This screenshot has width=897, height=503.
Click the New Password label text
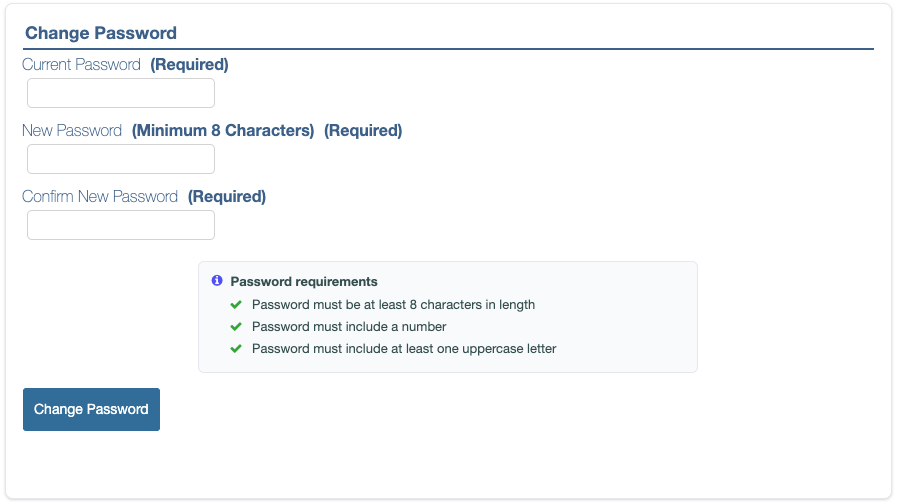click(72, 131)
